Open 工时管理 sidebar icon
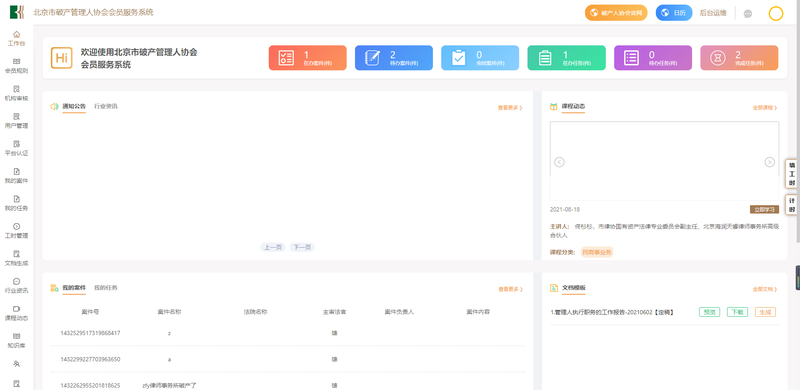This screenshot has height=390, width=800. click(16, 227)
